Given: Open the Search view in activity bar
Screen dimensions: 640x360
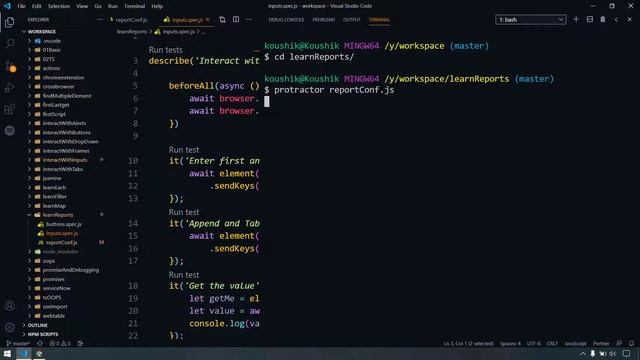Looking at the screenshot, I should (x=10, y=43).
